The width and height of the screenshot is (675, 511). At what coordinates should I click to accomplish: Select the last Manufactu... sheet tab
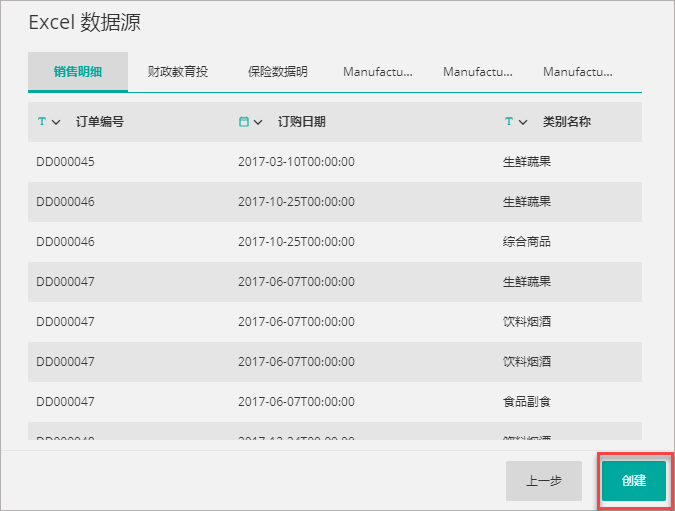578,72
